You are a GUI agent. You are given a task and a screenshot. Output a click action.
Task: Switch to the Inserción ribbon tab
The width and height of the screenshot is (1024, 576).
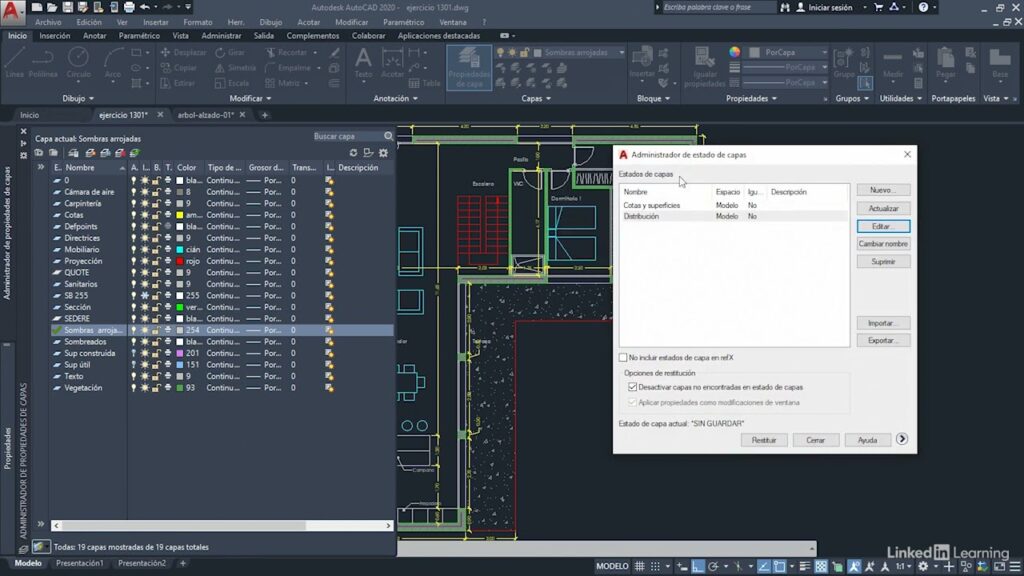pos(55,34)
